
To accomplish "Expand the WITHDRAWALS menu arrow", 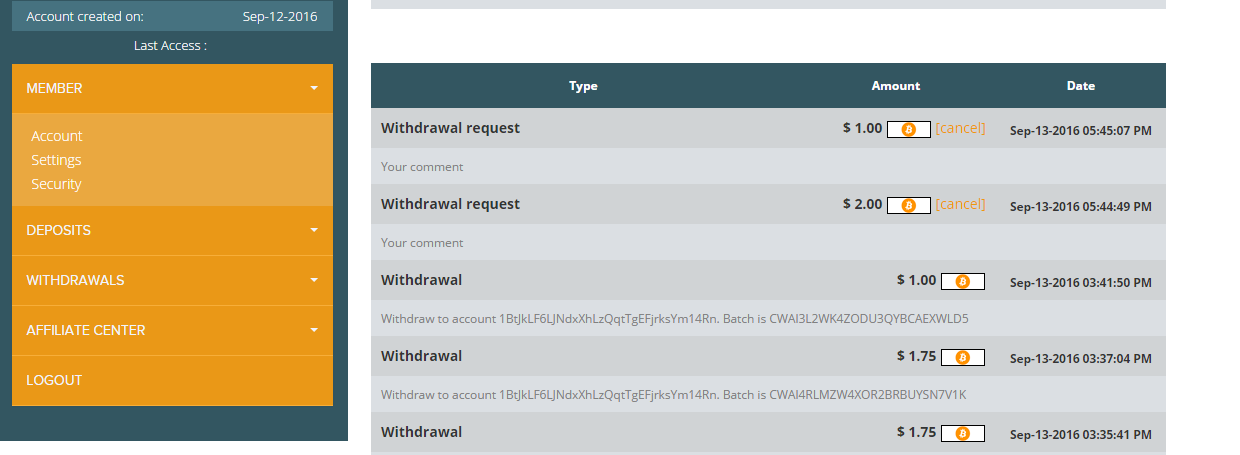I will pos(314,280).
